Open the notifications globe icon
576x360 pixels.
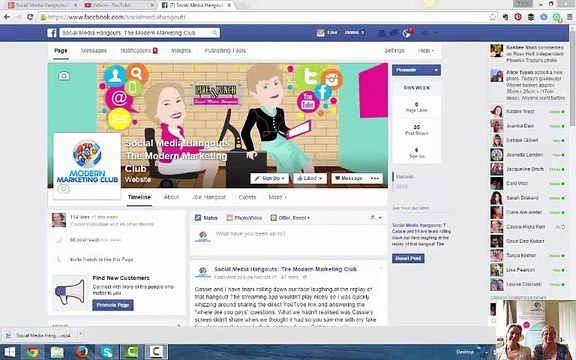(407, 33)
